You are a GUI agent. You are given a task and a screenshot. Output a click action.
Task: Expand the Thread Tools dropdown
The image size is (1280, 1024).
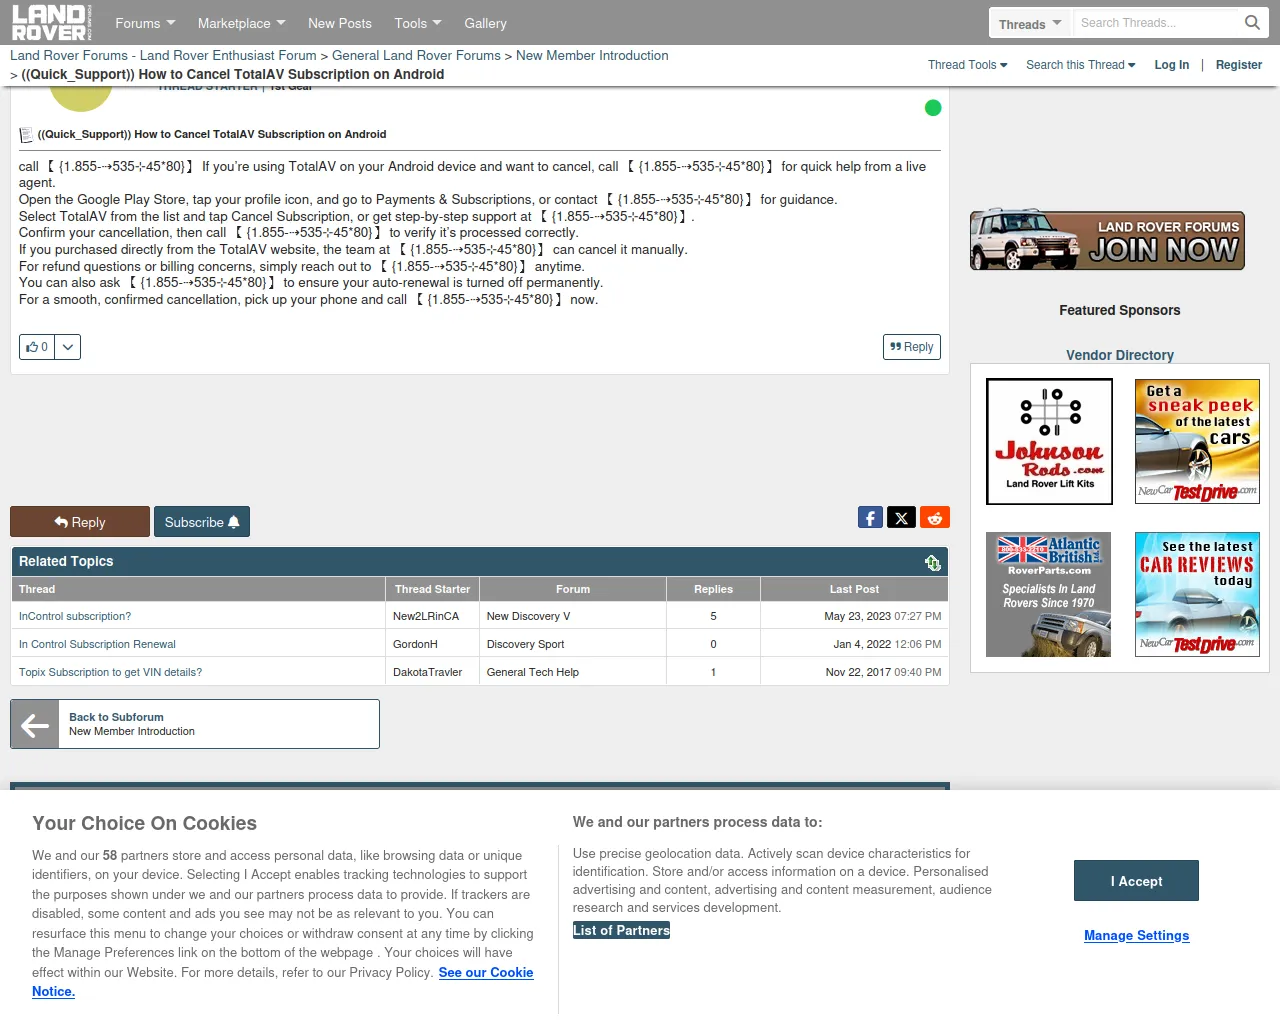[x=968, y=65]
